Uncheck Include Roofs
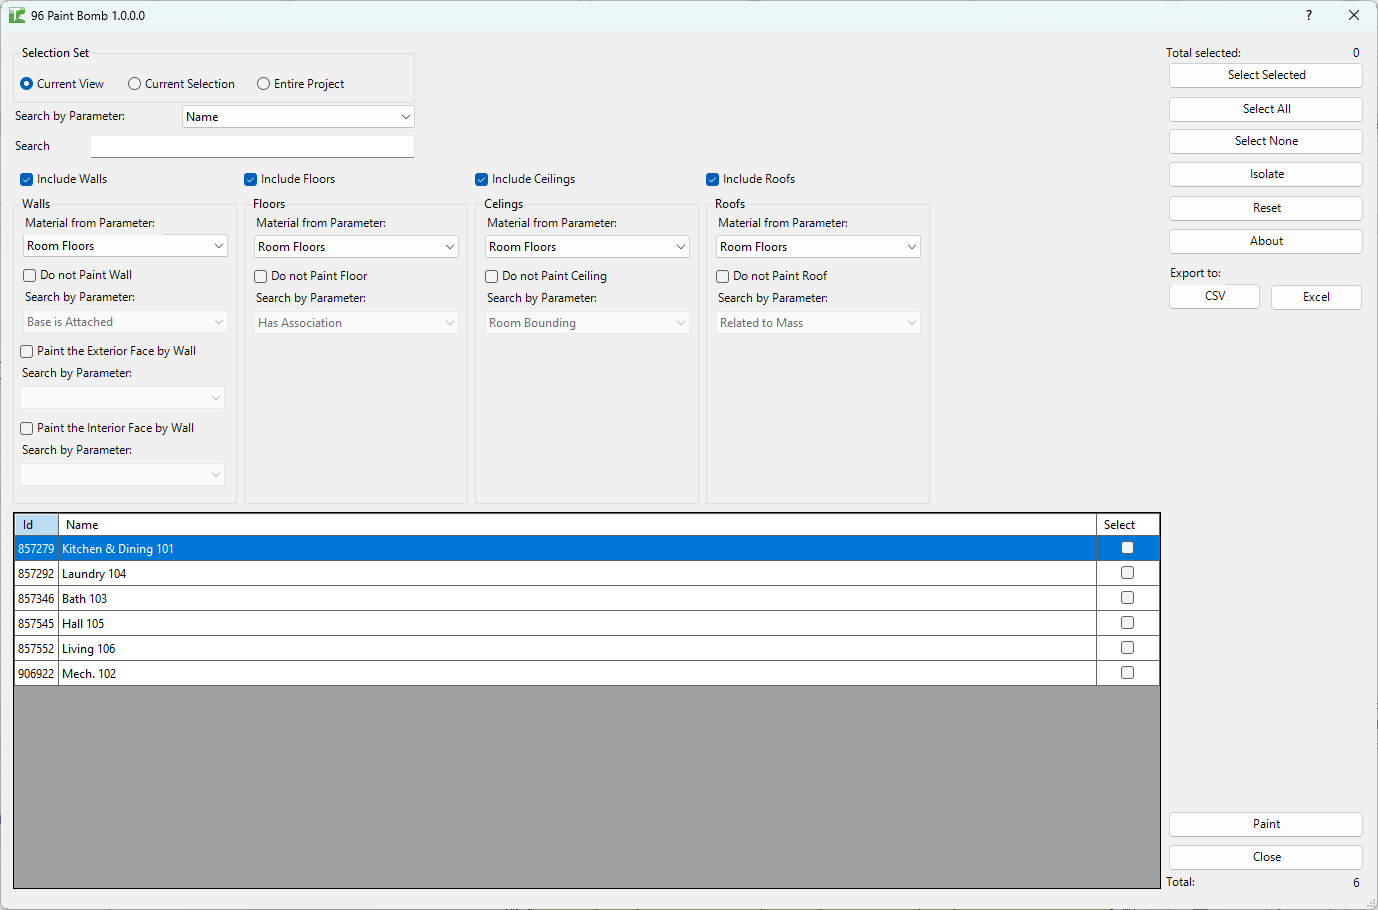The height and width of the screenshot is (910, 1378). [x=711, y=178]
